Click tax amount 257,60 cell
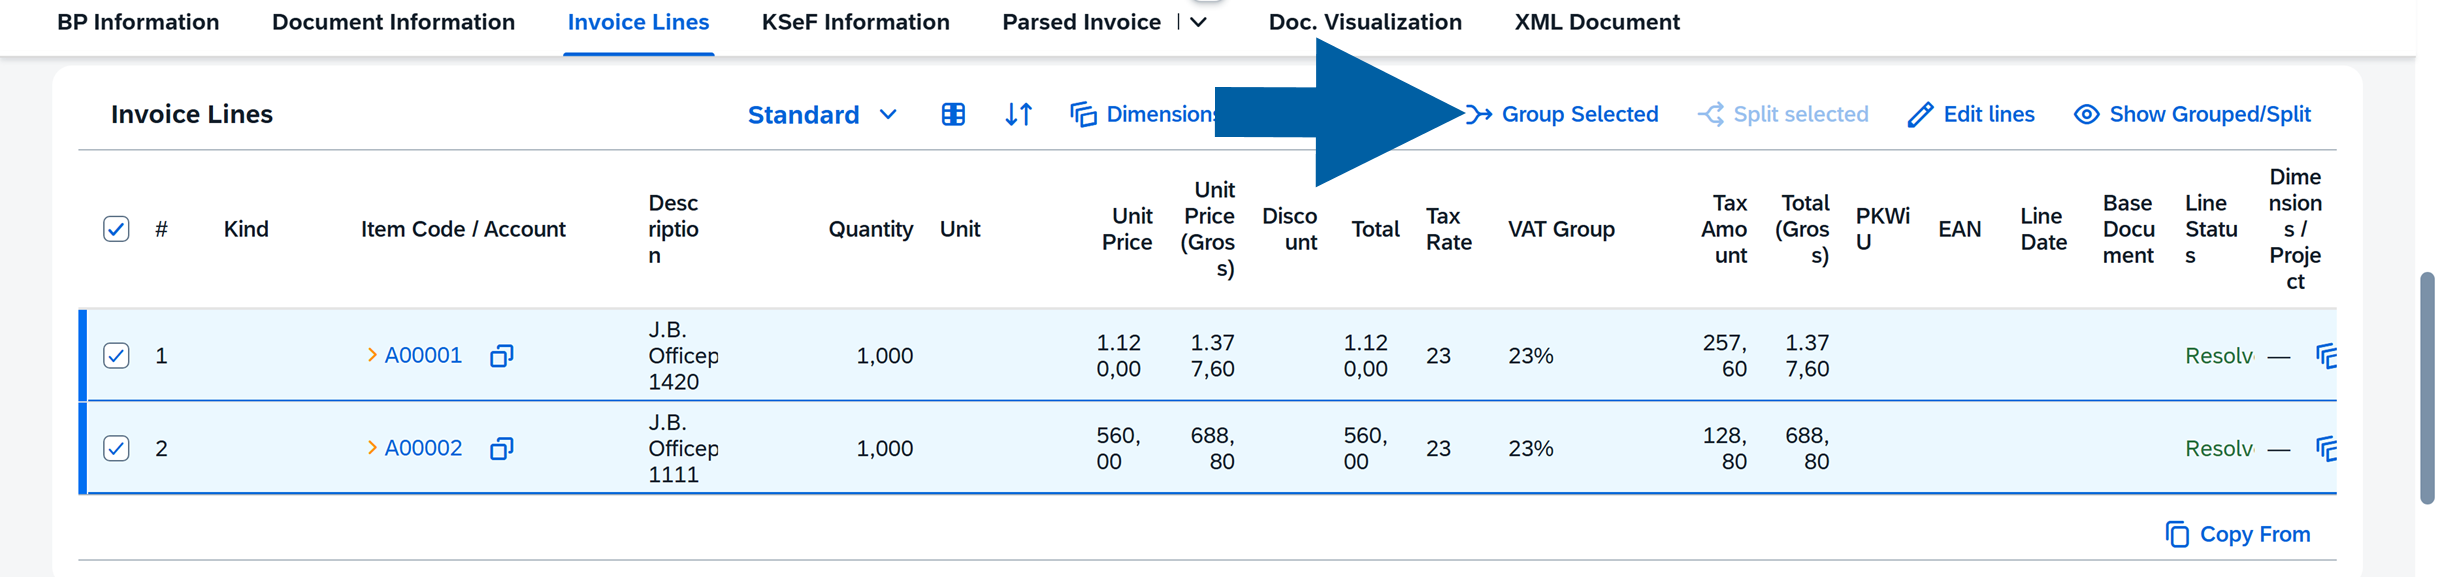Screen dimensions: 2440x577 click(1725, 356)
